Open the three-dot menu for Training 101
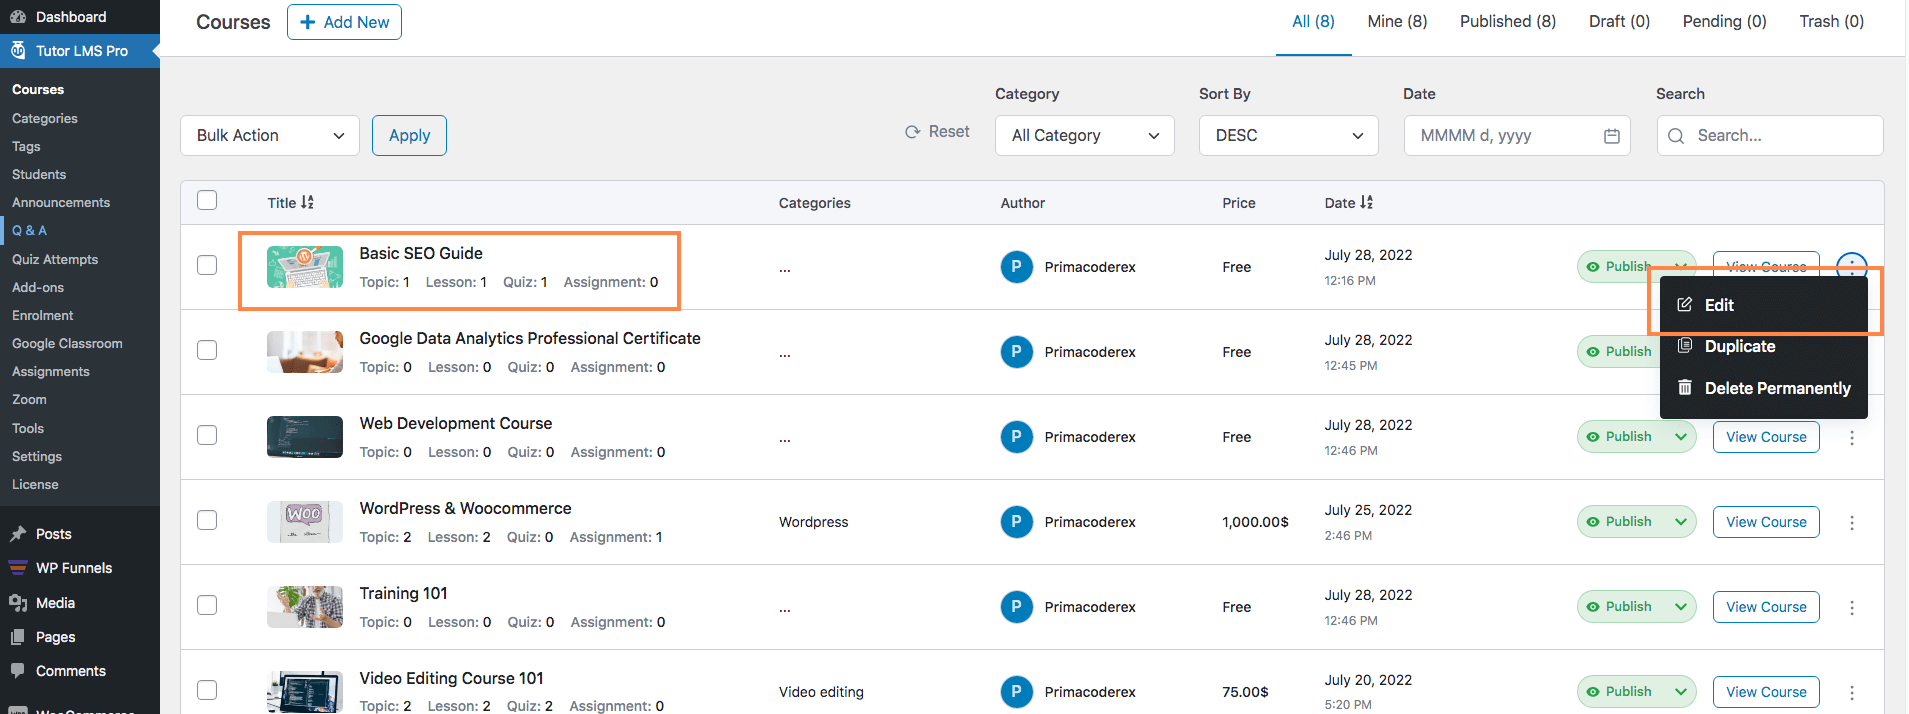 pyautogui.click(x=1852, y=608)
